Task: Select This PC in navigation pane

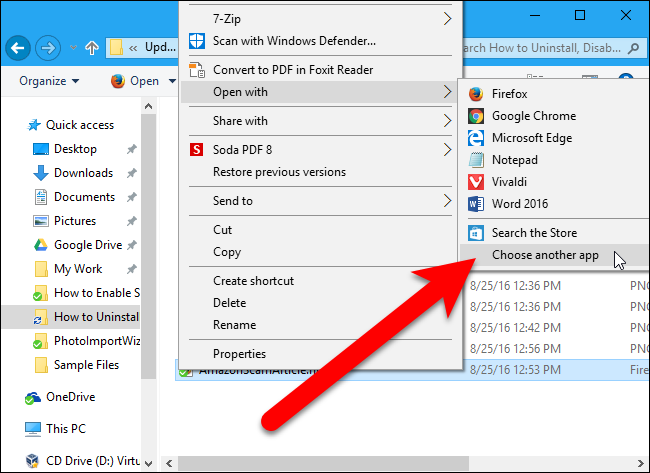Action: [x=55, y=429]
